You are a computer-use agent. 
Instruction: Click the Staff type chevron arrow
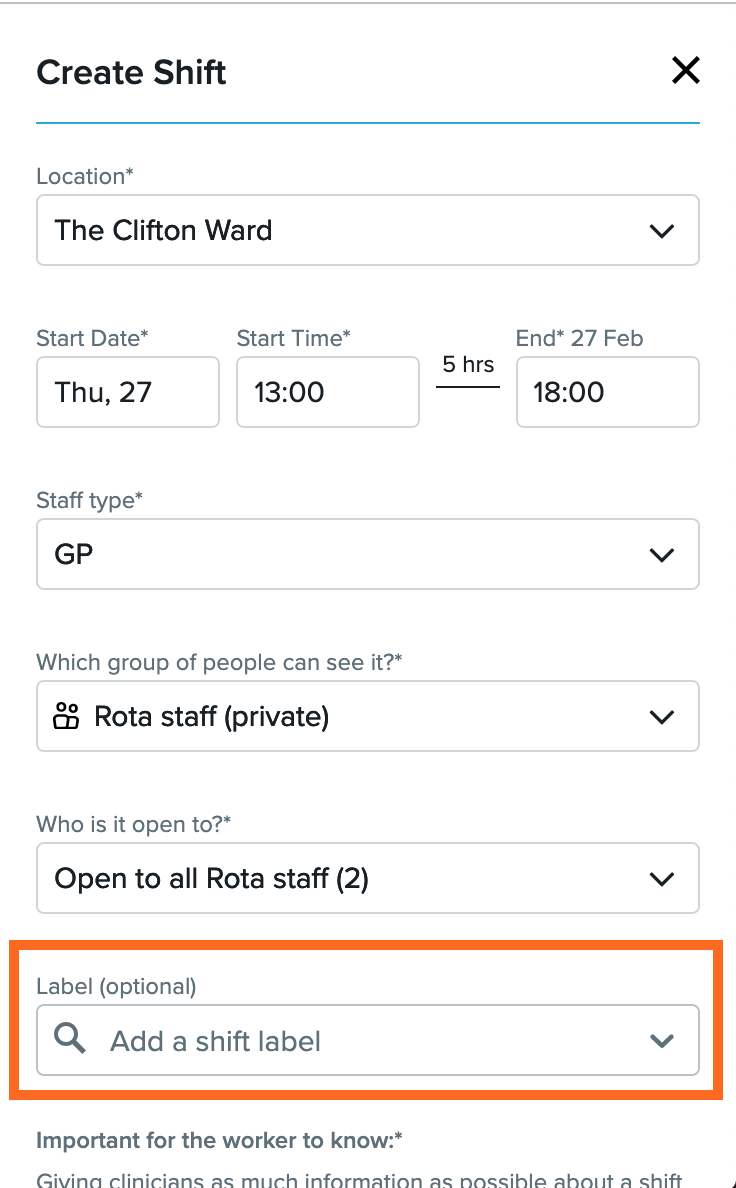click(x=662, y=555)
